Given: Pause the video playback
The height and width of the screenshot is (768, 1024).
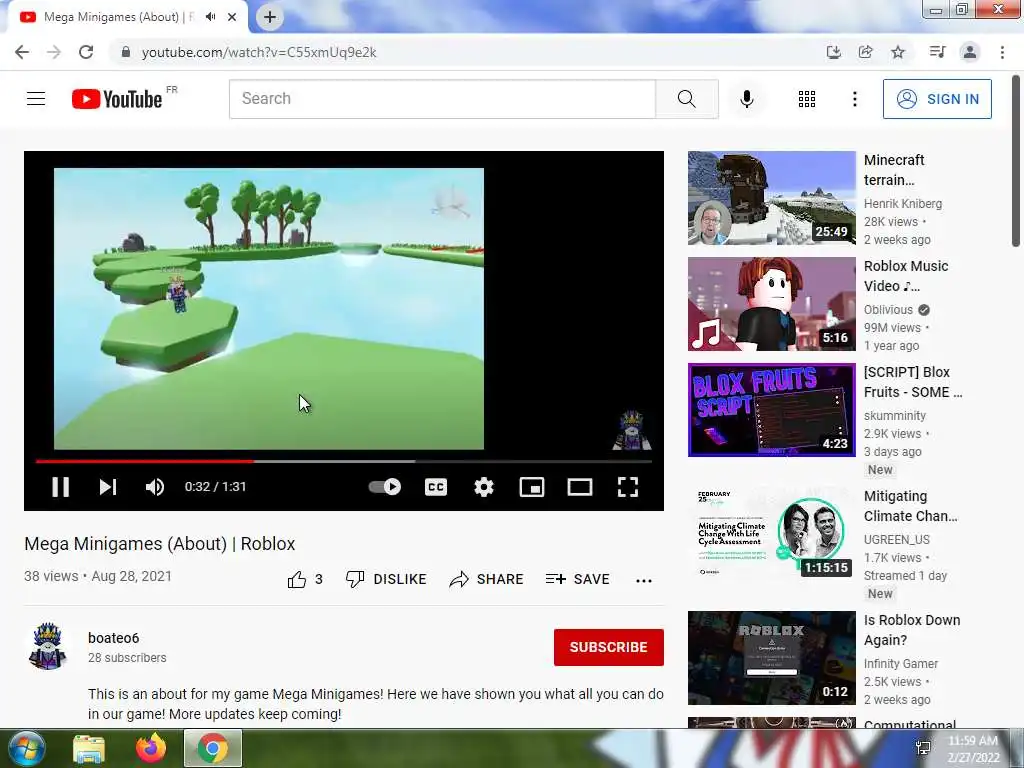Looking at the screenshot, I should click(x=60, y=487).
